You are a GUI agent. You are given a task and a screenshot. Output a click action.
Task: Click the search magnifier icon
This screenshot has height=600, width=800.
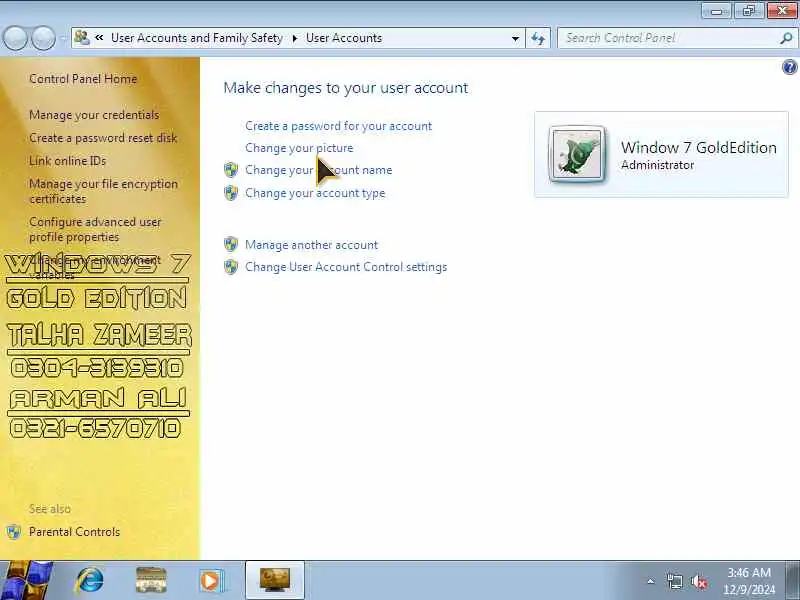click(x=786, y=38)
